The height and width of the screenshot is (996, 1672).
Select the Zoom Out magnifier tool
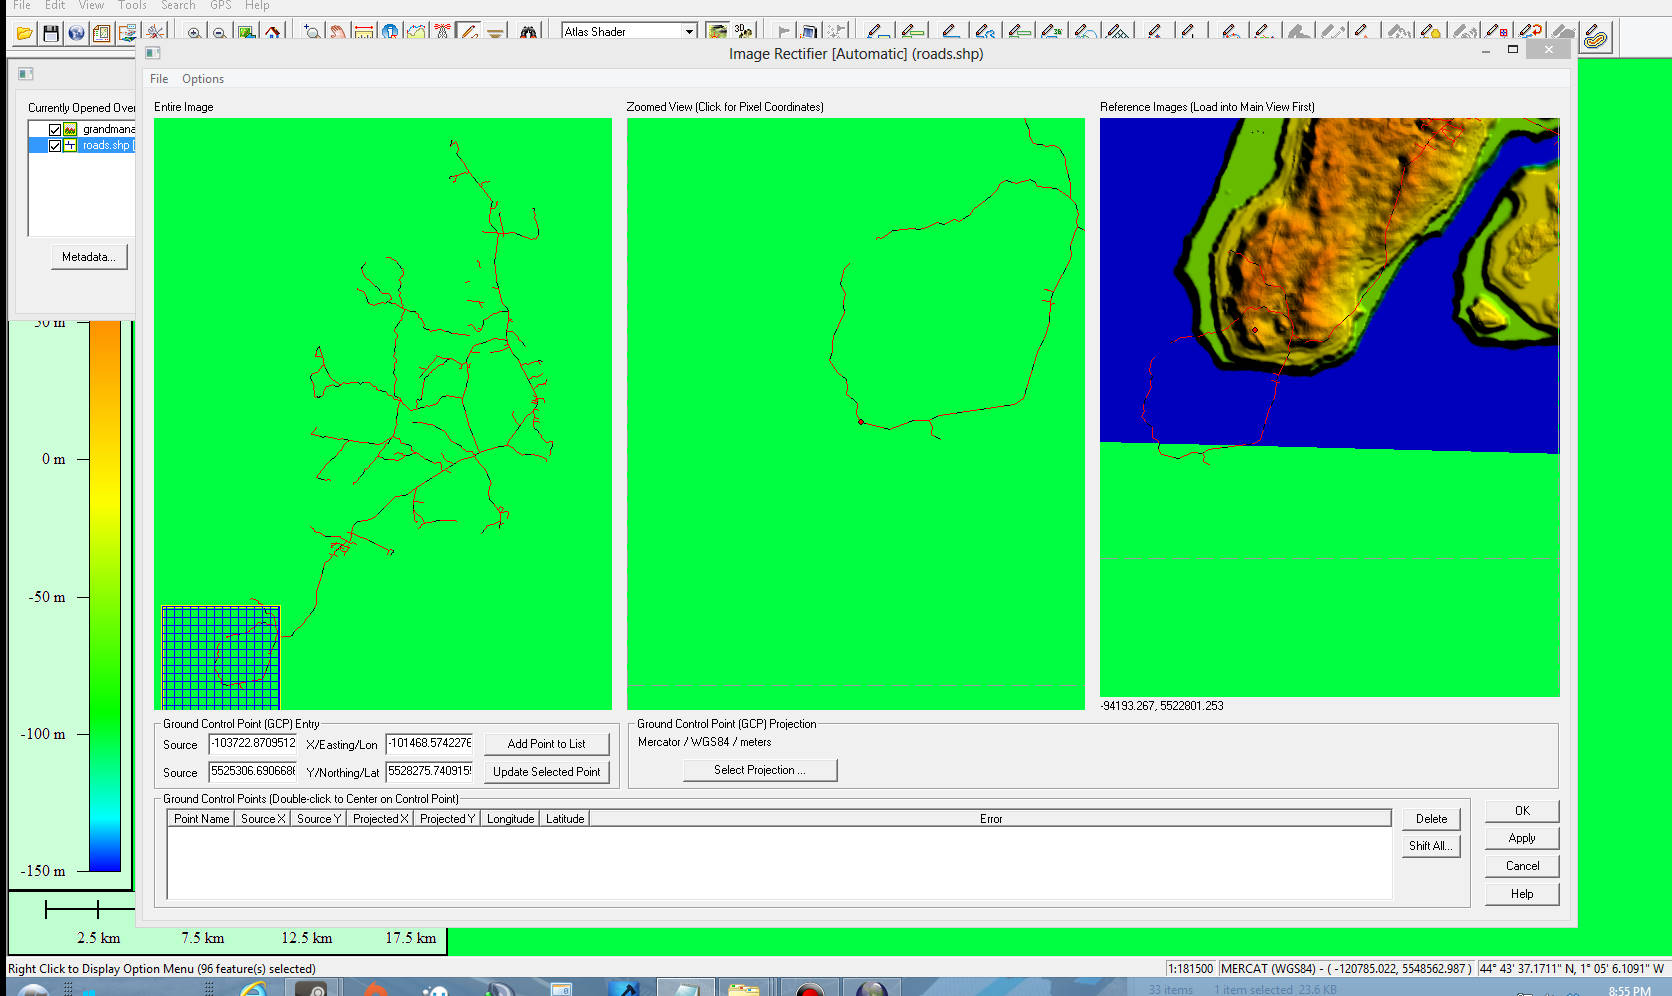[219, 33]
